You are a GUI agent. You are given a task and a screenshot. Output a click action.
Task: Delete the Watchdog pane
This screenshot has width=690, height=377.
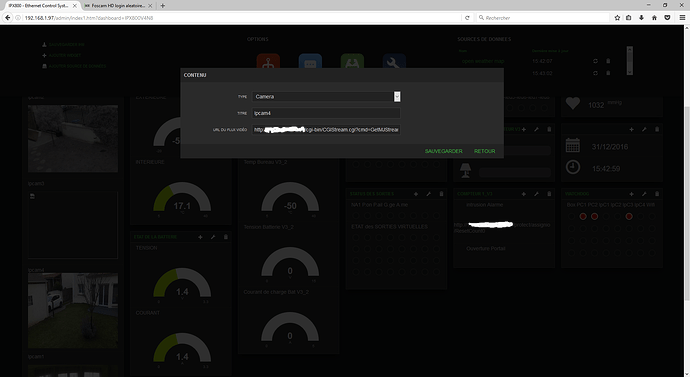(657, 194)
